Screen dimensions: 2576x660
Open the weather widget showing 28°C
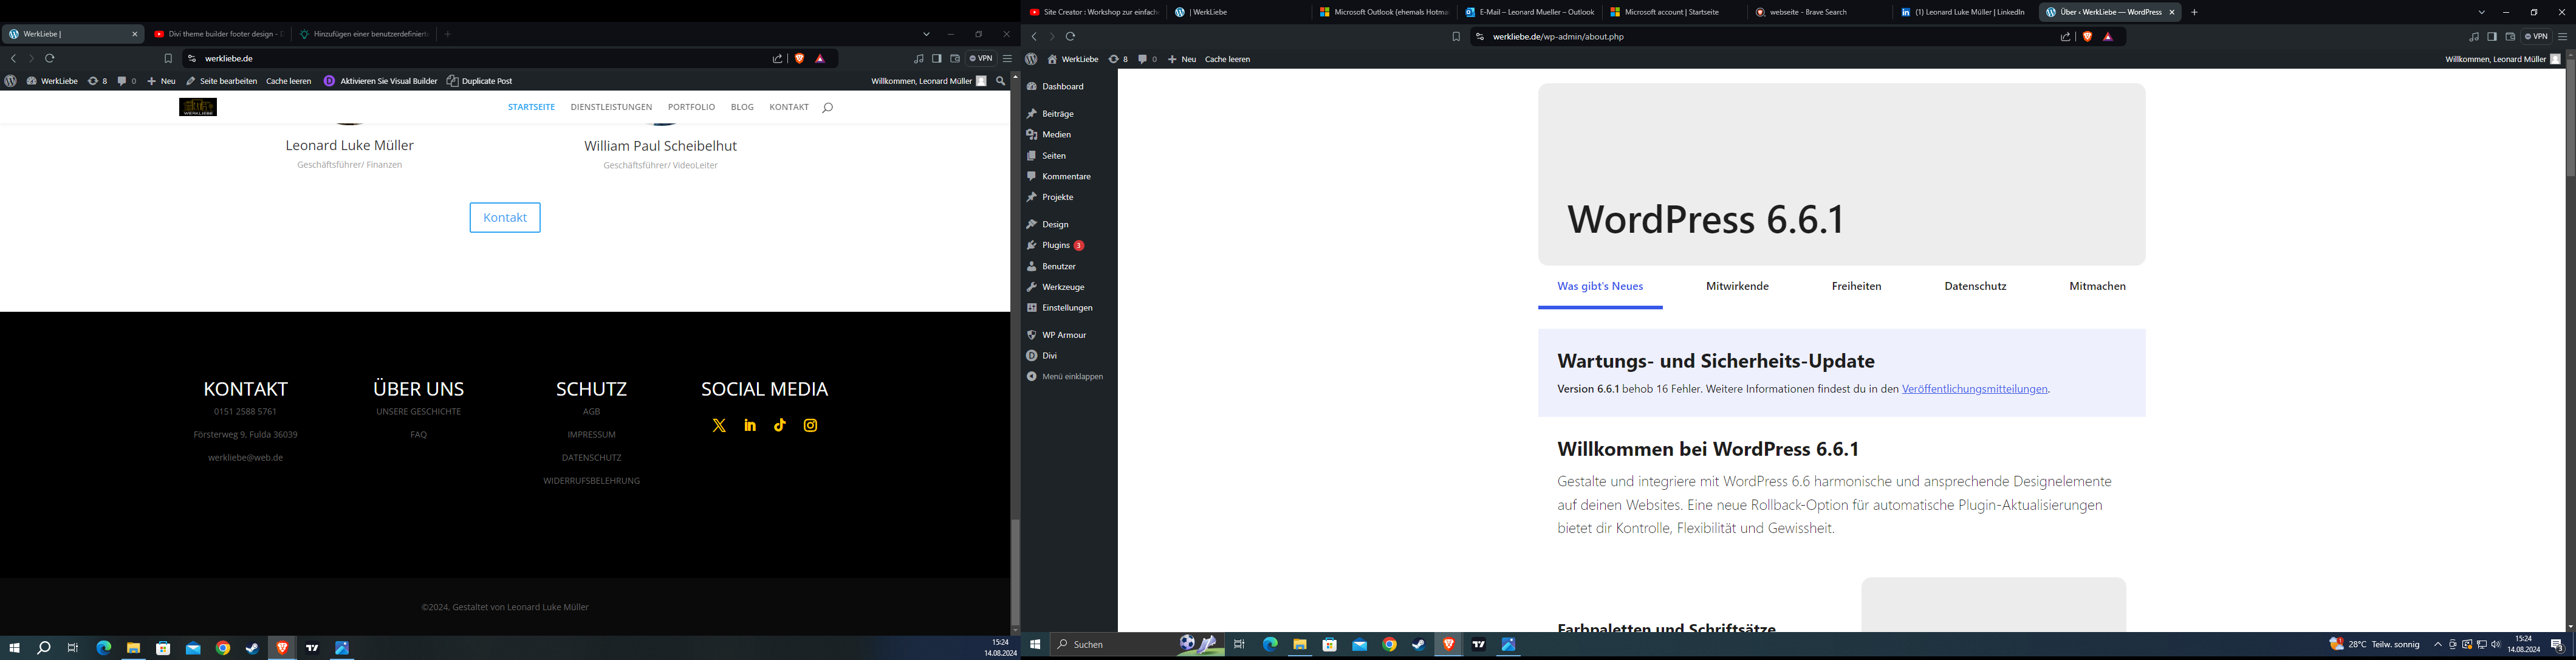point(2374,645)
